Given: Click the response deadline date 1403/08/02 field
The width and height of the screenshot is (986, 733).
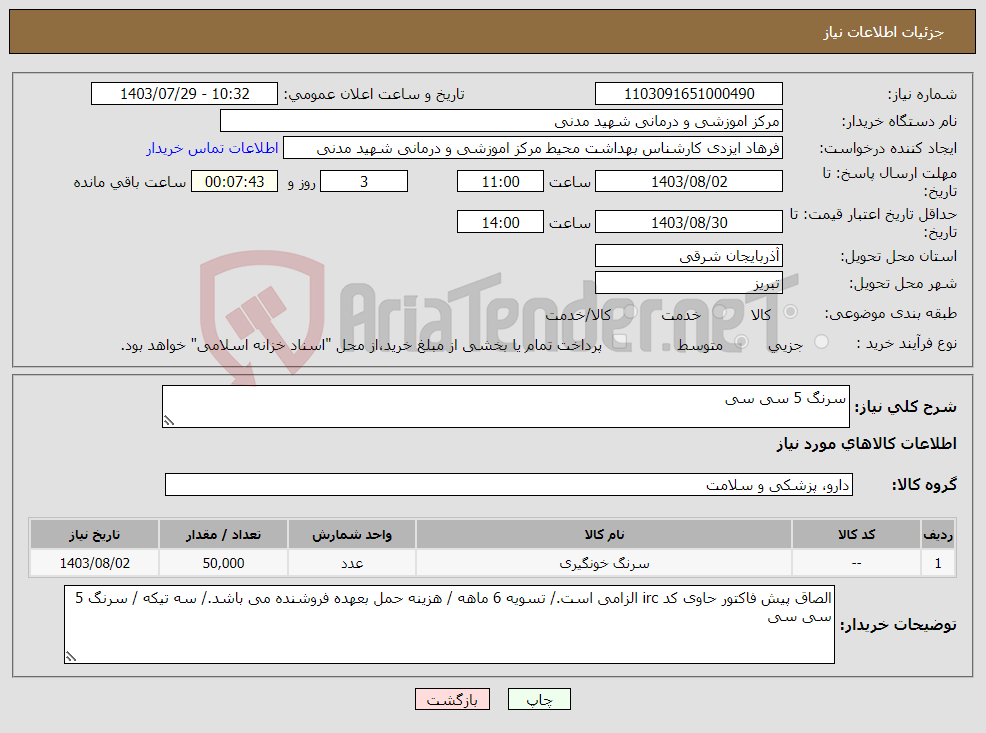Looking at the screenshot, I should coord(689,182).
